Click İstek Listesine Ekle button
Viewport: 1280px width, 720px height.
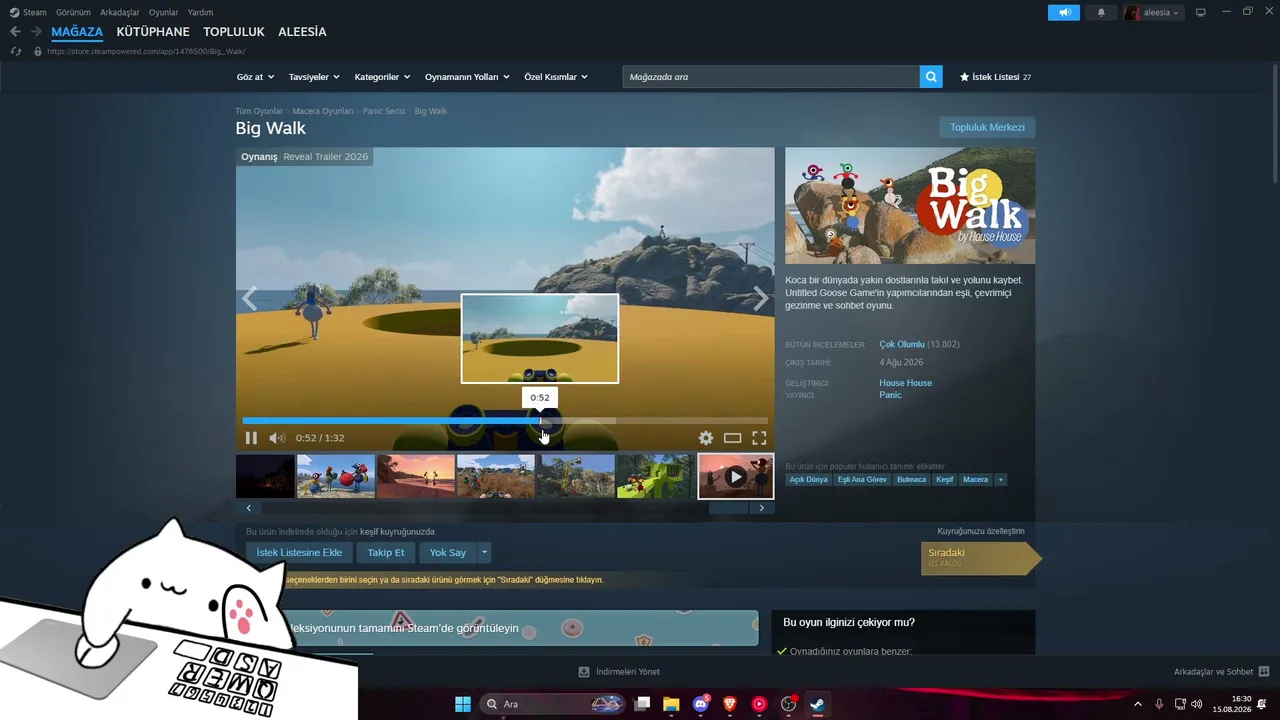[299, 552]
